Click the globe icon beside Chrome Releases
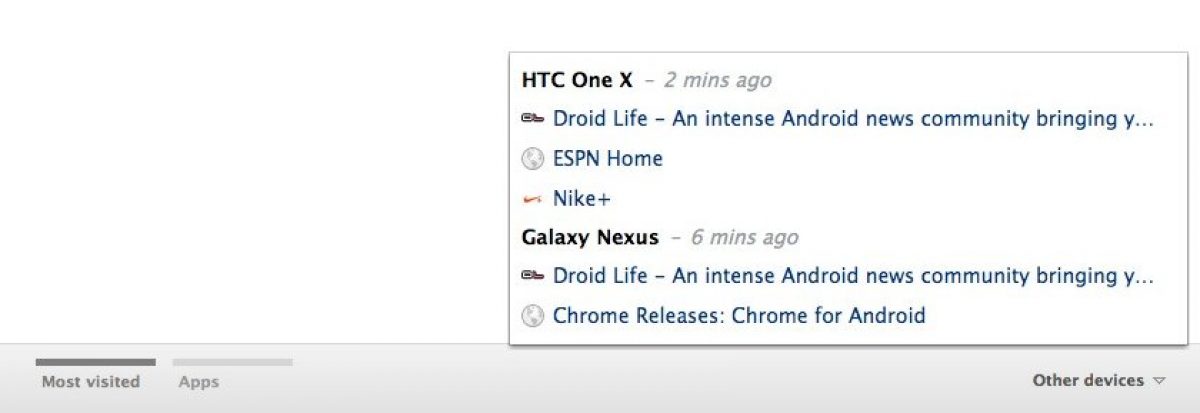 click(532, 316)
